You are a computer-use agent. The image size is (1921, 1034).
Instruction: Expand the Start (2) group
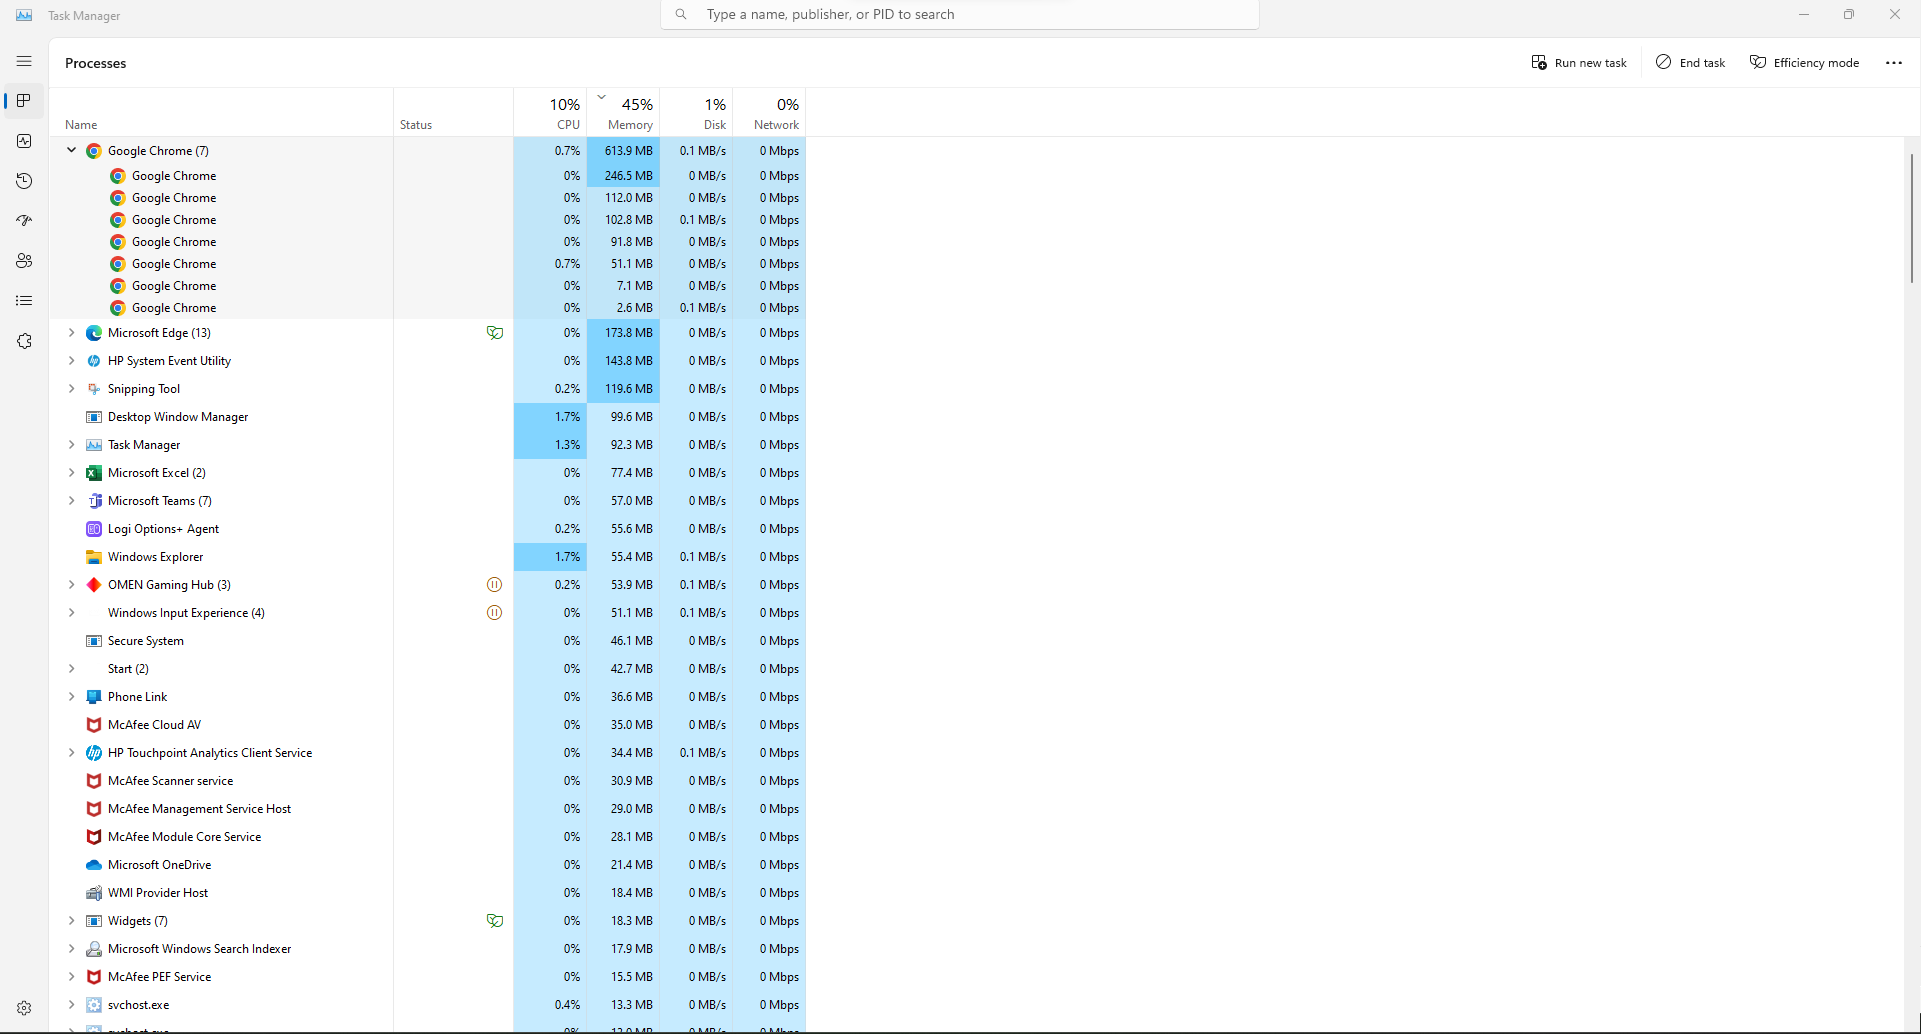point(71,669)
